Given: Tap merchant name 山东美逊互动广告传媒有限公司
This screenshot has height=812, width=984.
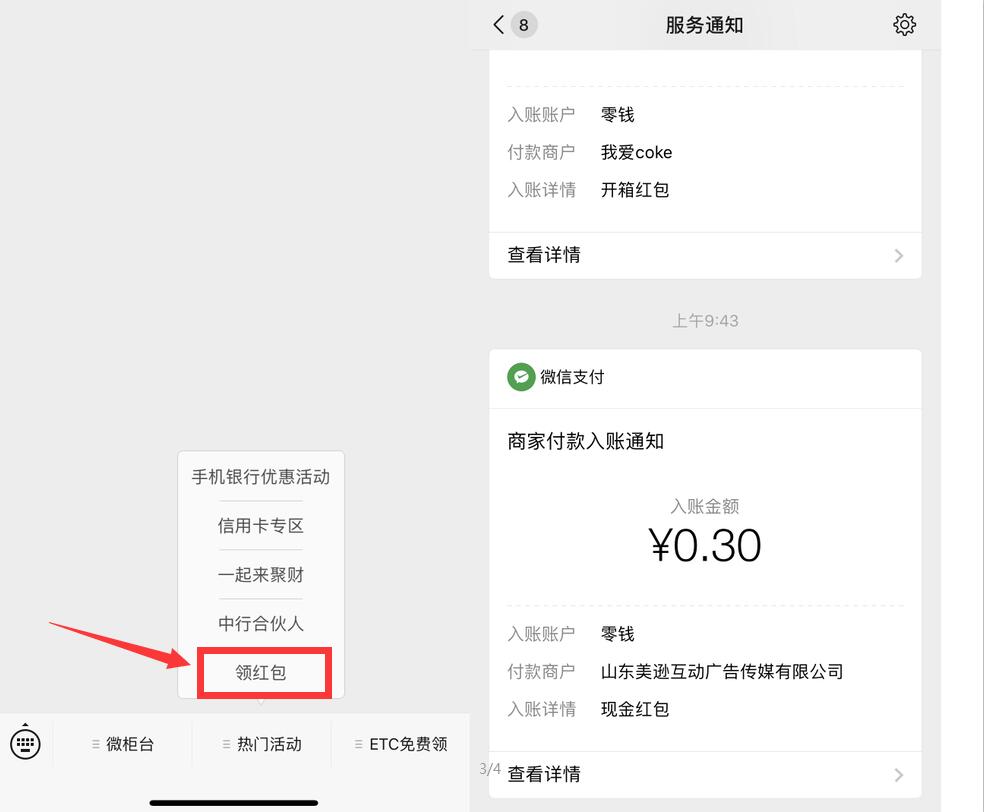Looking at the screenshot, I should coord(722,672).
